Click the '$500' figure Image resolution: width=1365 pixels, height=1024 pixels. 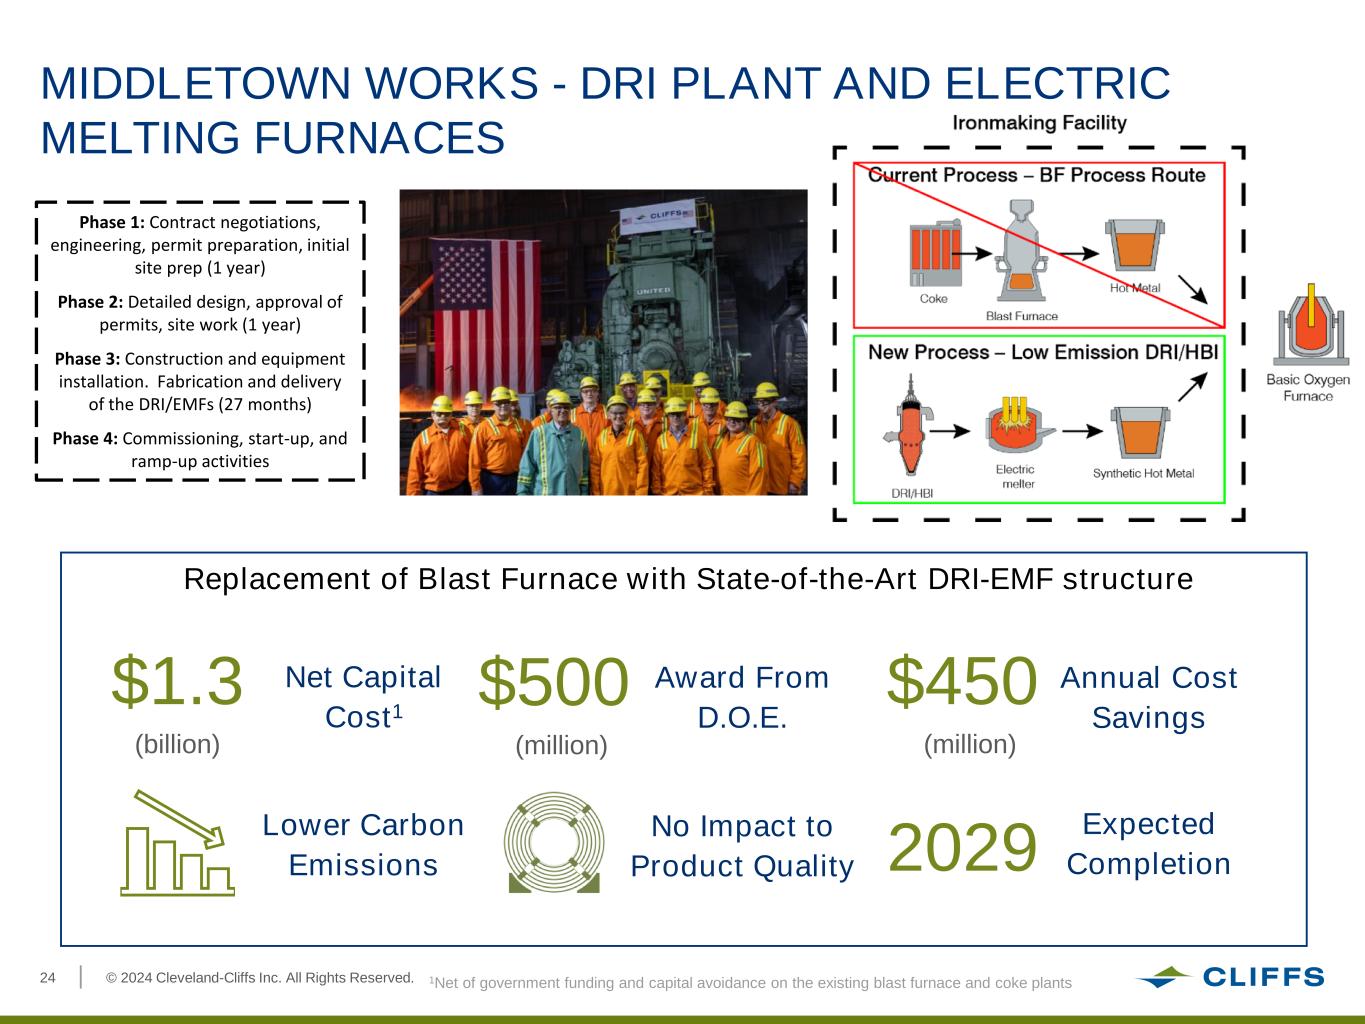coord(554,682)
